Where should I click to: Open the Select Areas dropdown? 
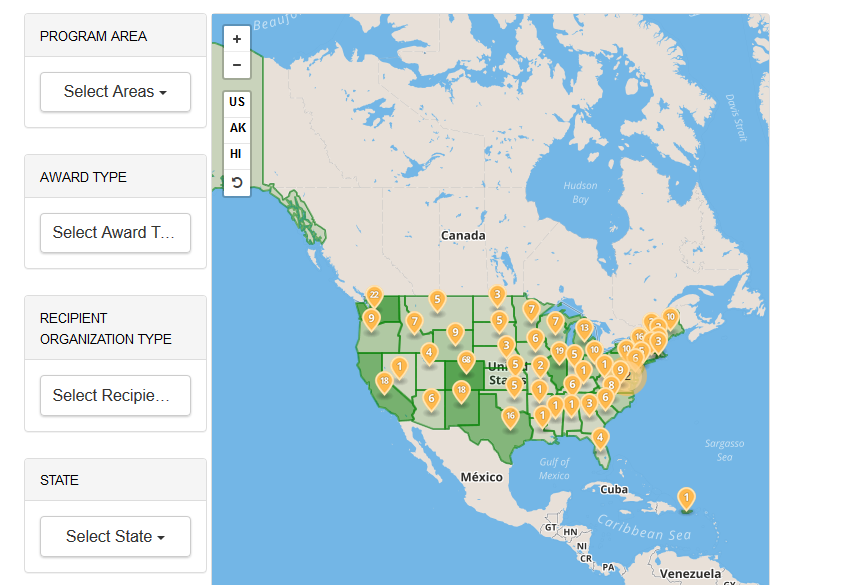point(115,91)
